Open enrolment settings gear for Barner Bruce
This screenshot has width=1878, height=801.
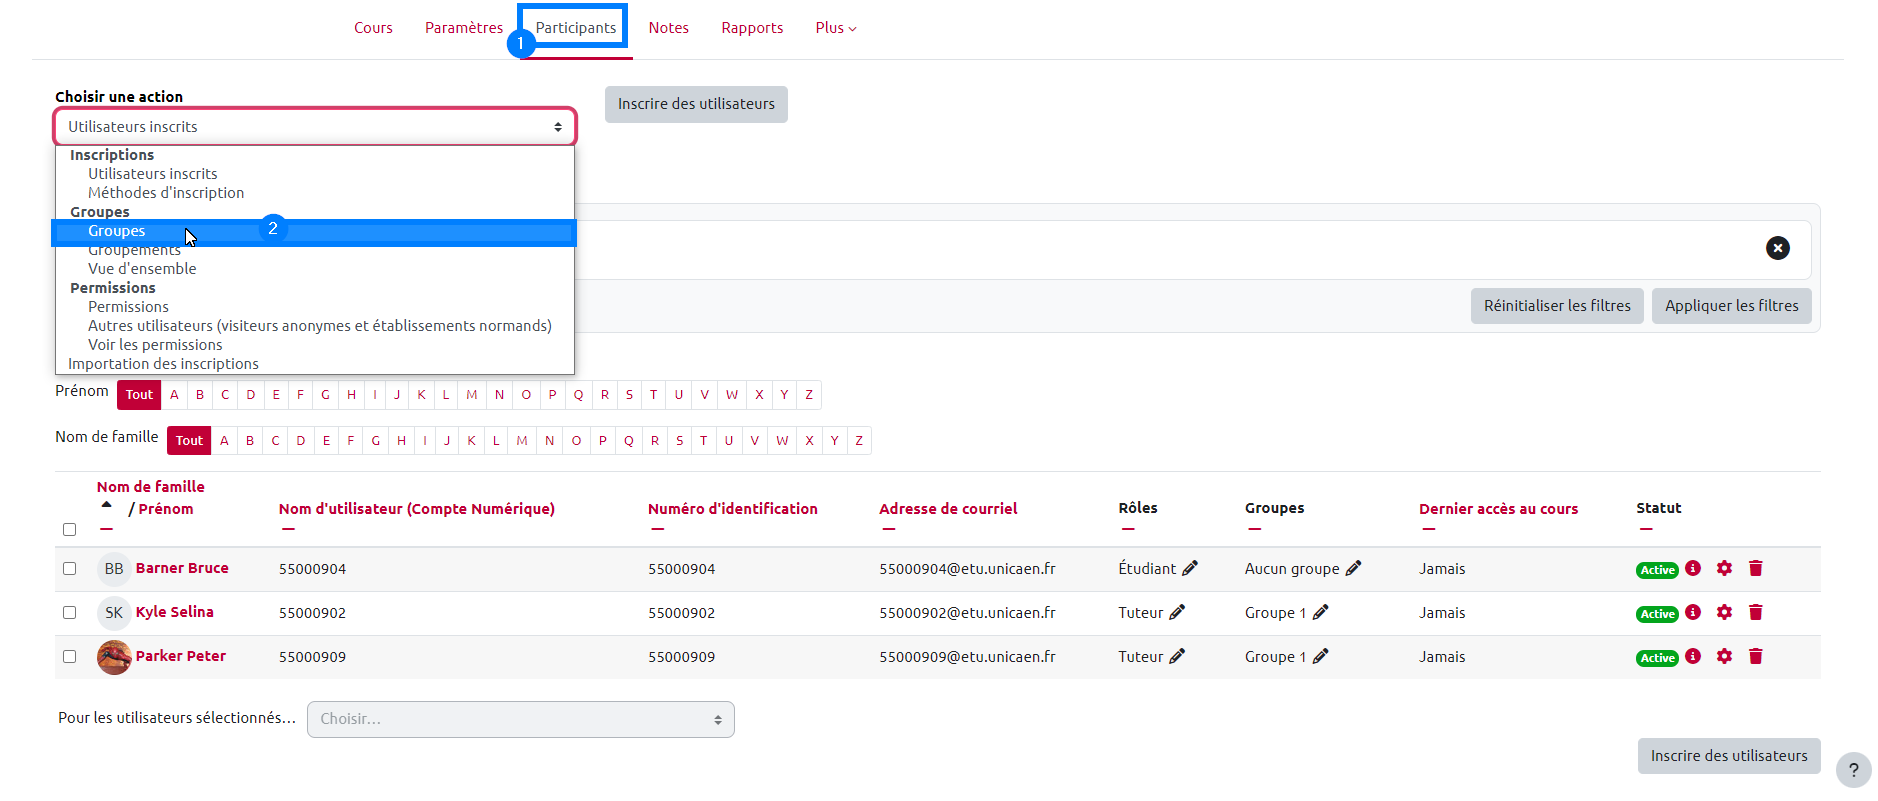tap(1724, 568)
